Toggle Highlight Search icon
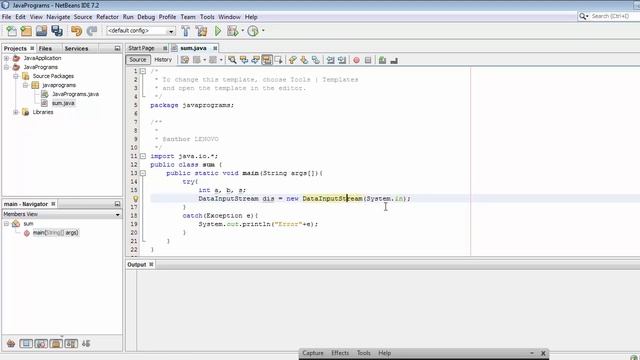This screenshot has height=360, width=640. 267,60
